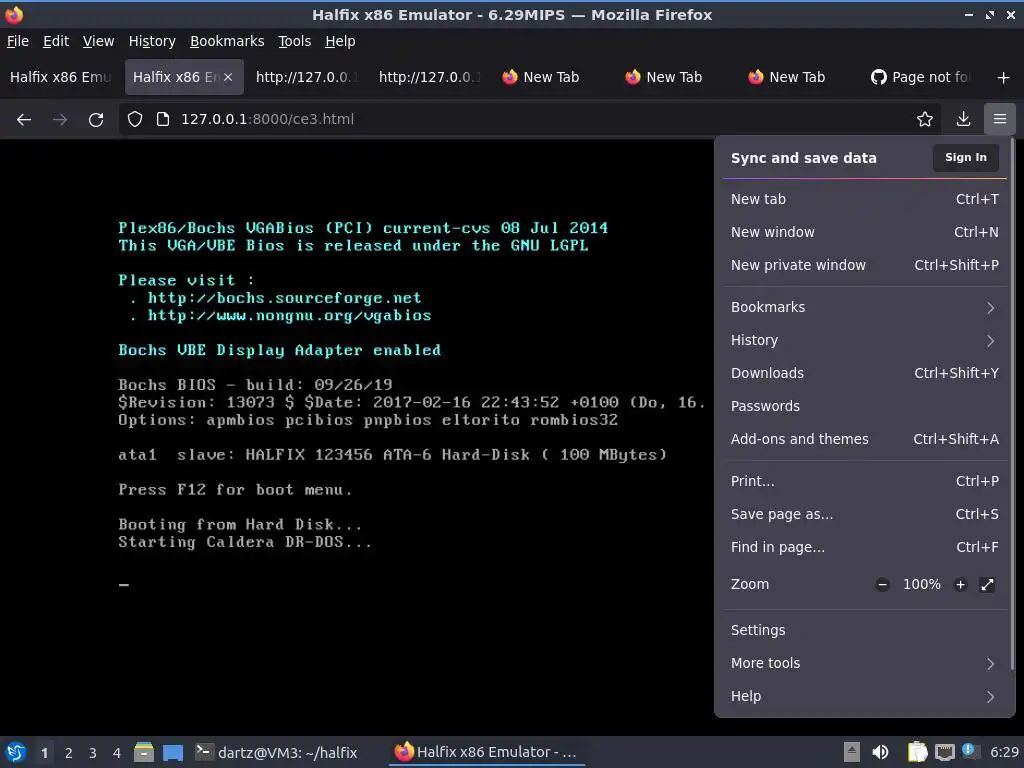Expand the More tools submenu
1024x768 pixels.
point(865,663)
